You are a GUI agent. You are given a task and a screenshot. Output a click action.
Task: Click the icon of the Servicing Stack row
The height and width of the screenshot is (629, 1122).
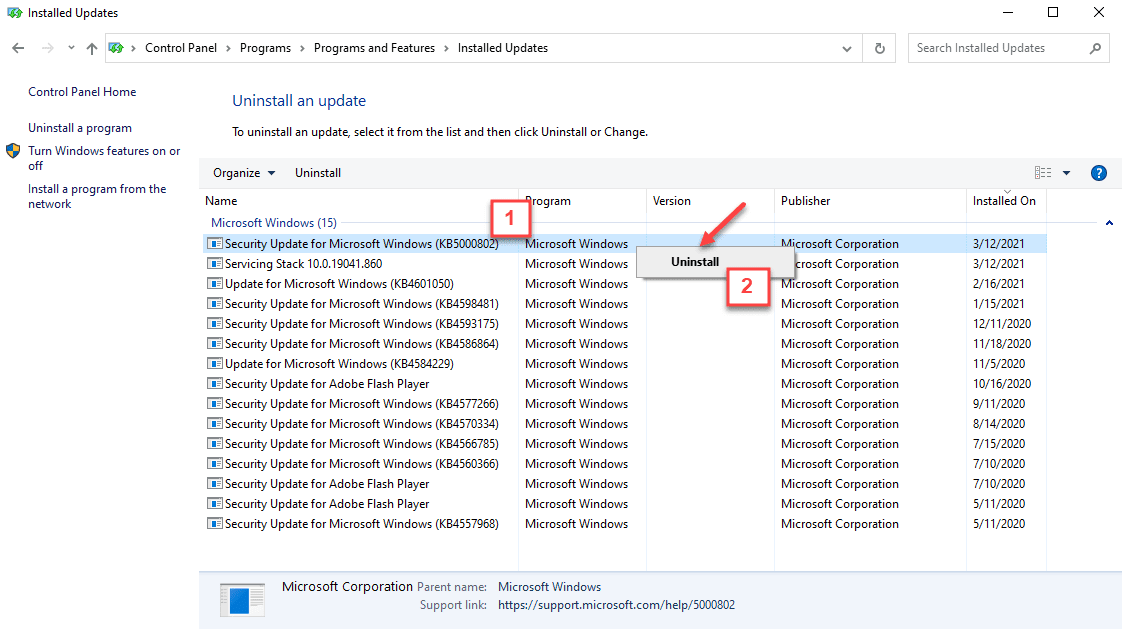pyautogui.click(x=215, y=263)
